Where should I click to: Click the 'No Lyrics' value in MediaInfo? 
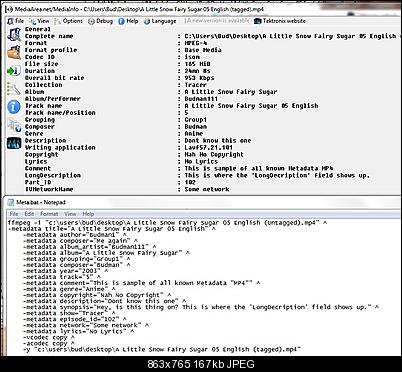click(x=201, y=162)
